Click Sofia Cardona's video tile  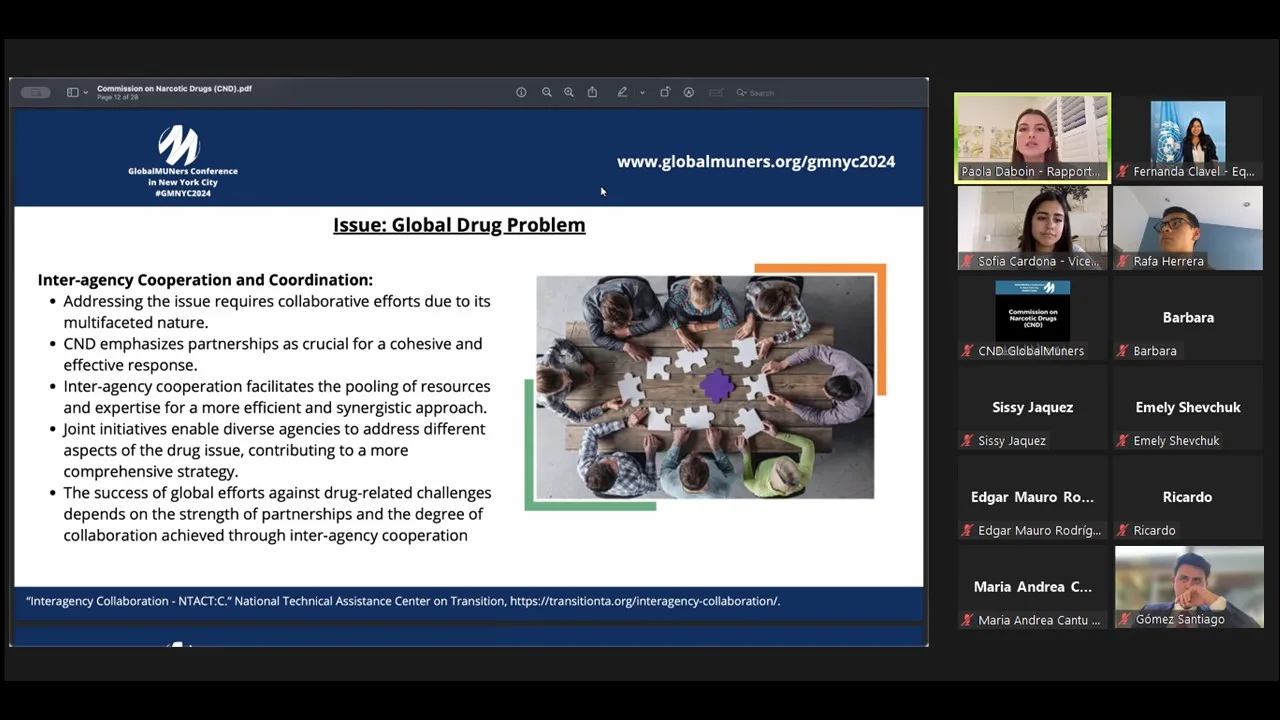pyautogui.click(x=1032, y=227)
